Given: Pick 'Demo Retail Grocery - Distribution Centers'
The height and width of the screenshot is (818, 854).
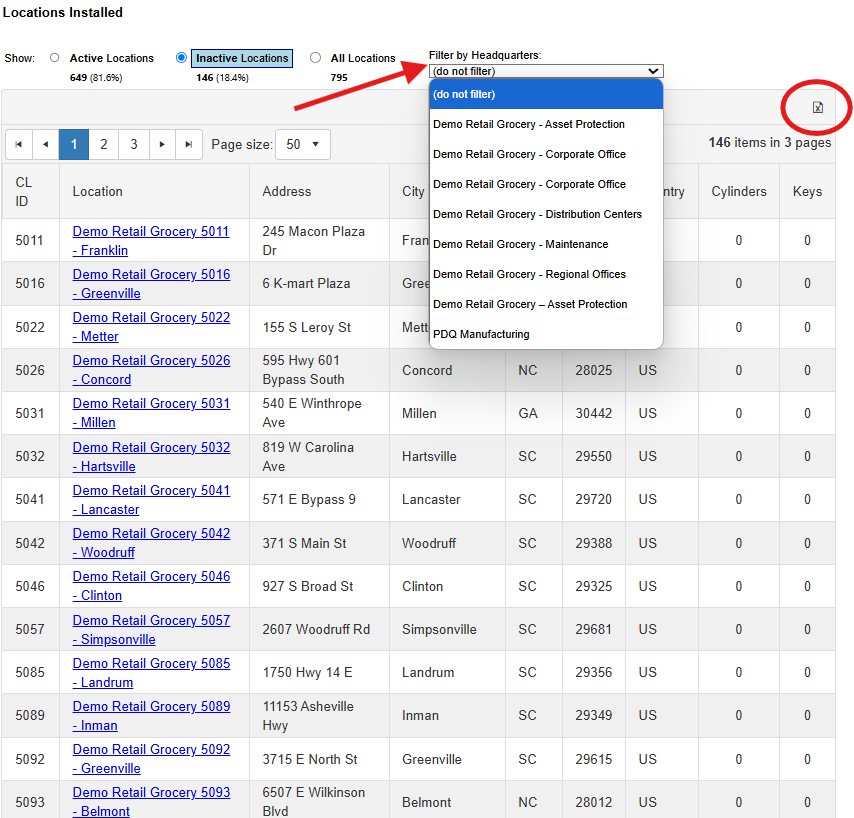Looking at the screenshot, I should (546, 214).
